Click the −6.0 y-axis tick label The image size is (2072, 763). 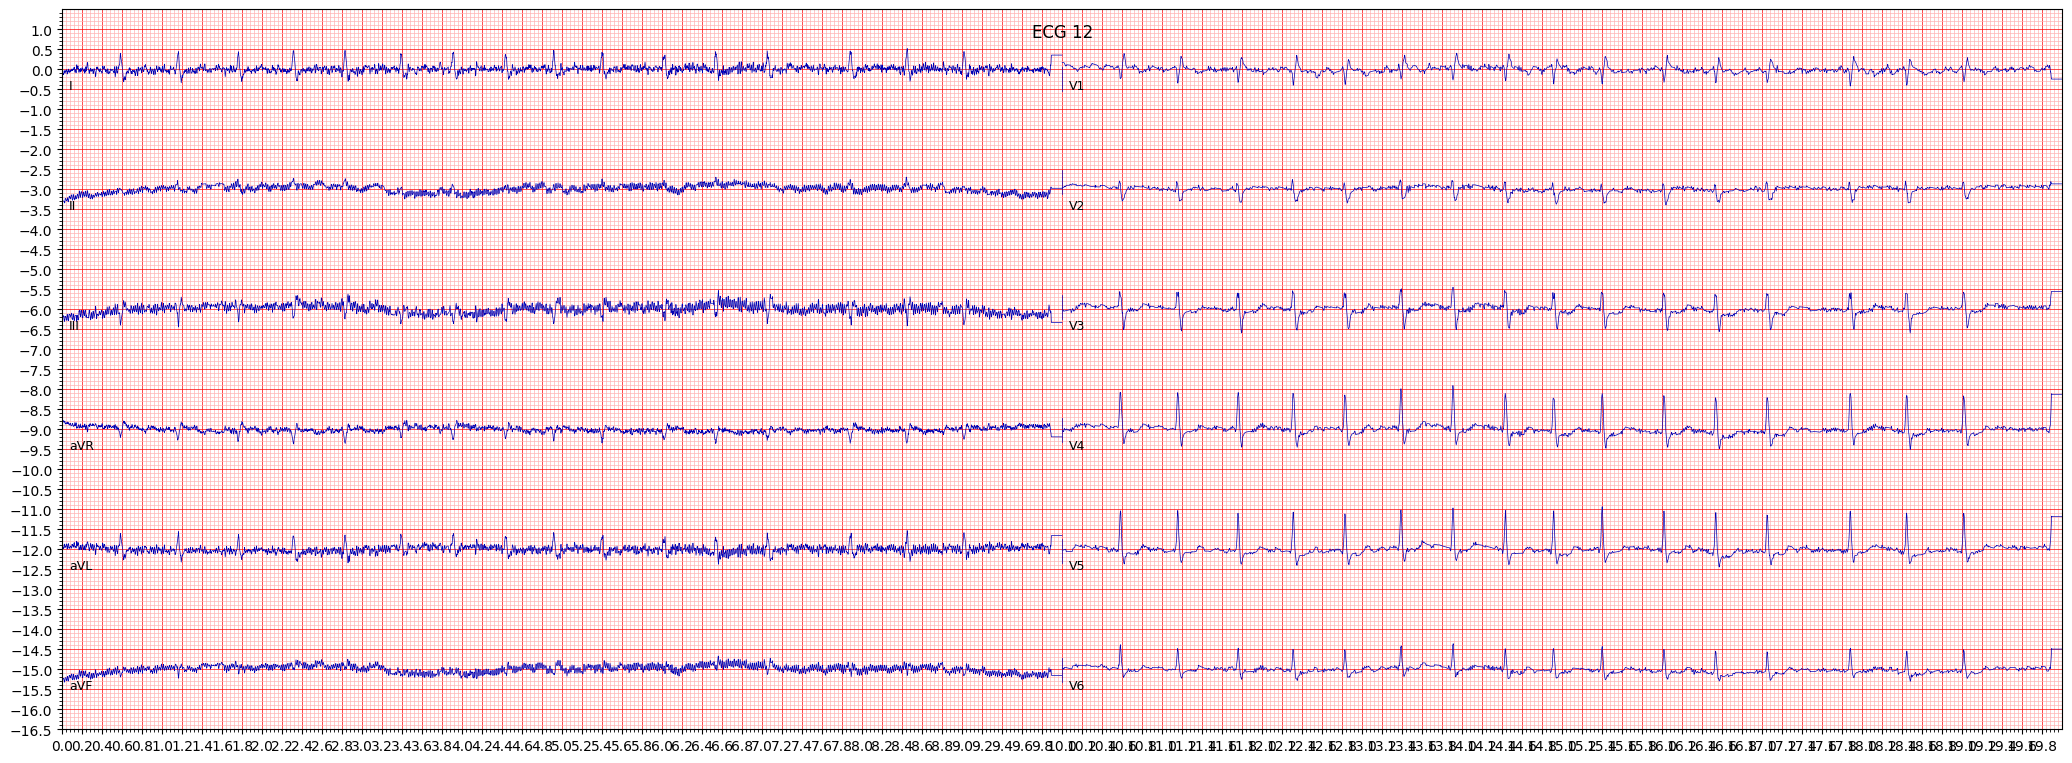coord(36,311)
